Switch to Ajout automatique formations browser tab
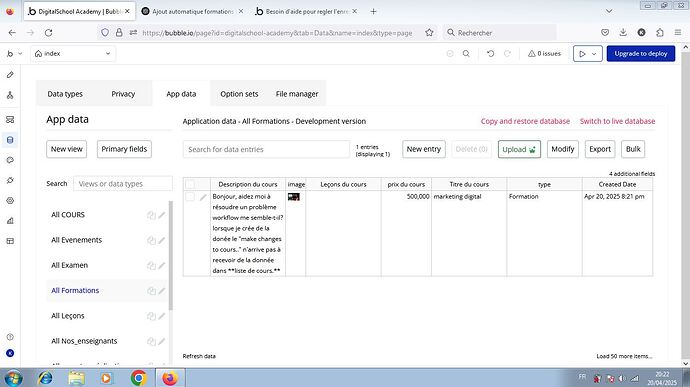 point(192,11)
